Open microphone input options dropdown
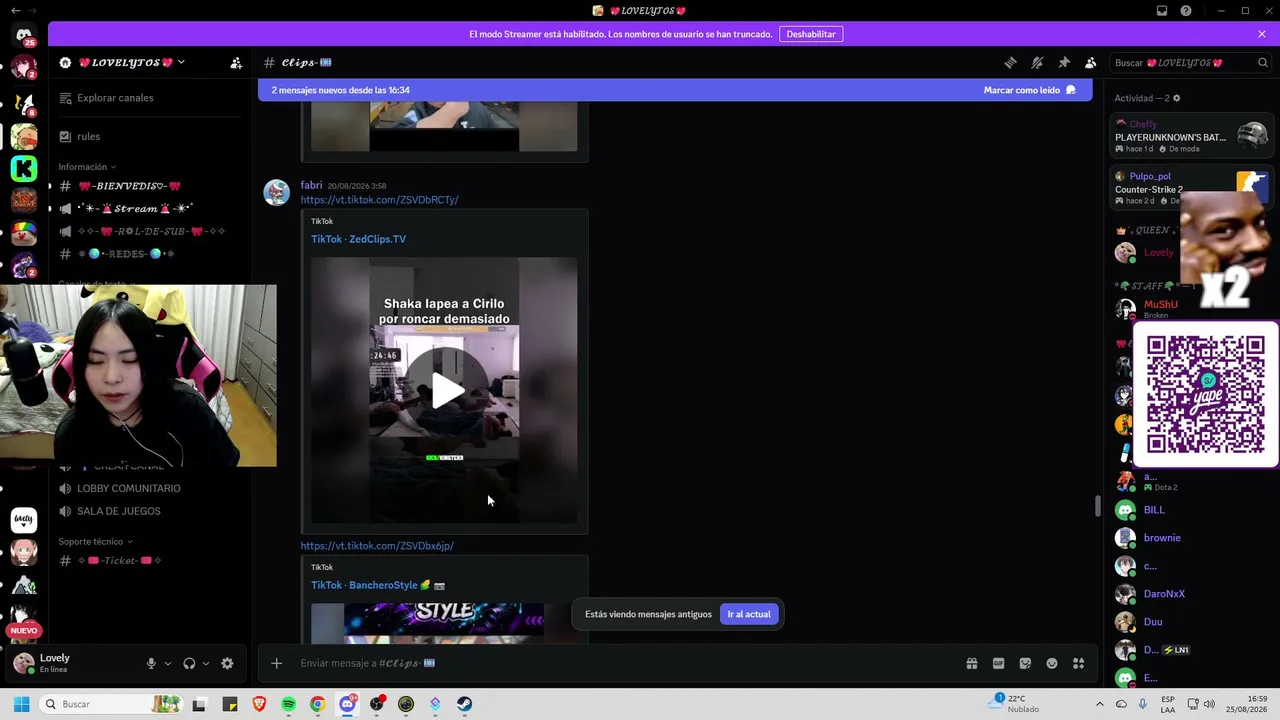Viewport: 1280px width, 720px height. [x=167, y=663]
